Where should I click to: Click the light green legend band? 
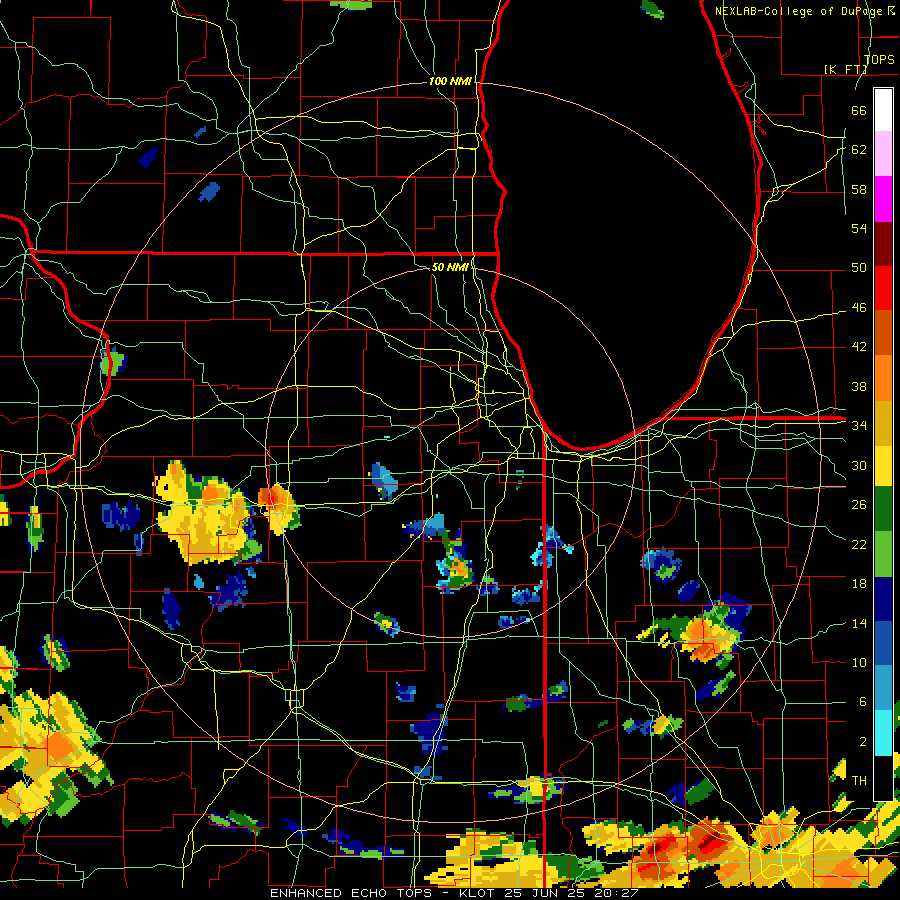click(883, 553)
